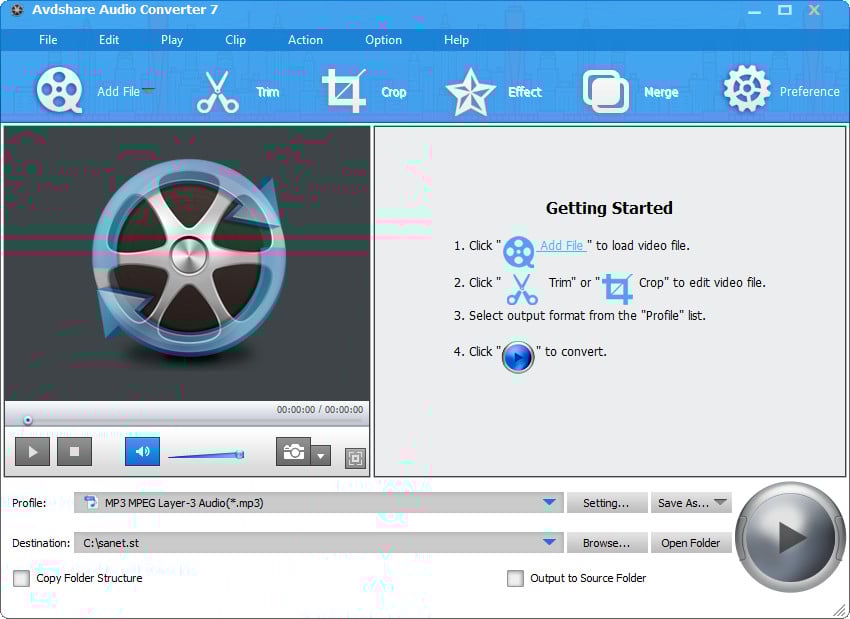Enable Output to Source Folder
This screenshot has width=850, height=619.
pyautogui.click(x=516, y=578)
